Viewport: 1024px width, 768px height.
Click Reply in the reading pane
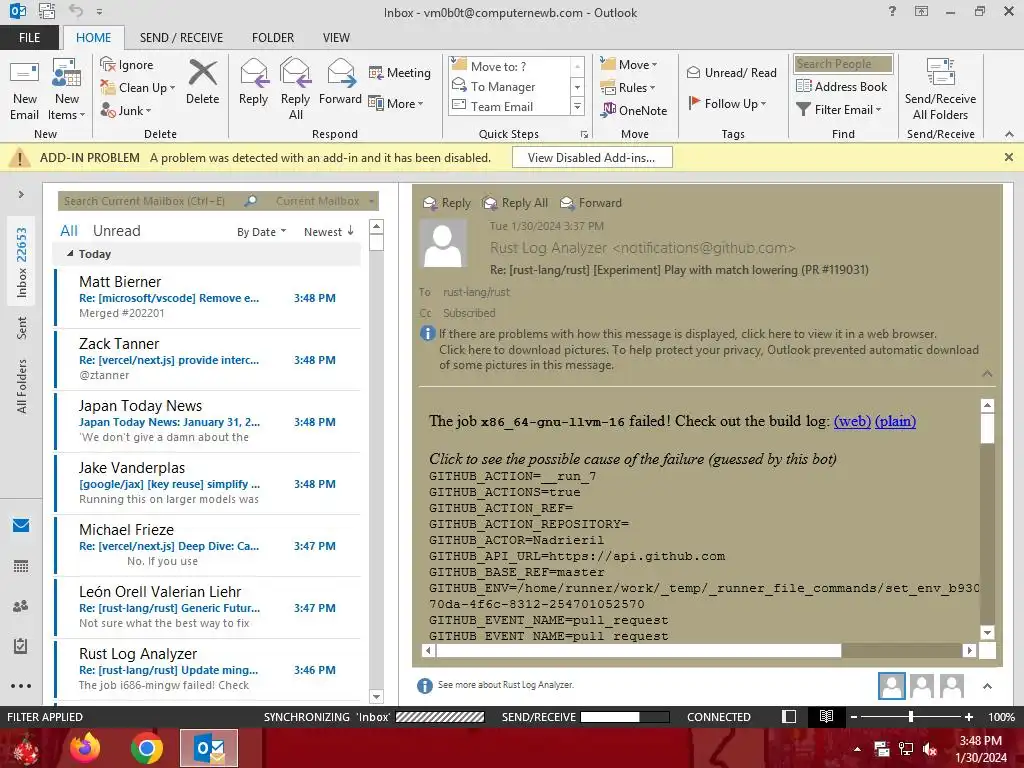coord(447,203)
